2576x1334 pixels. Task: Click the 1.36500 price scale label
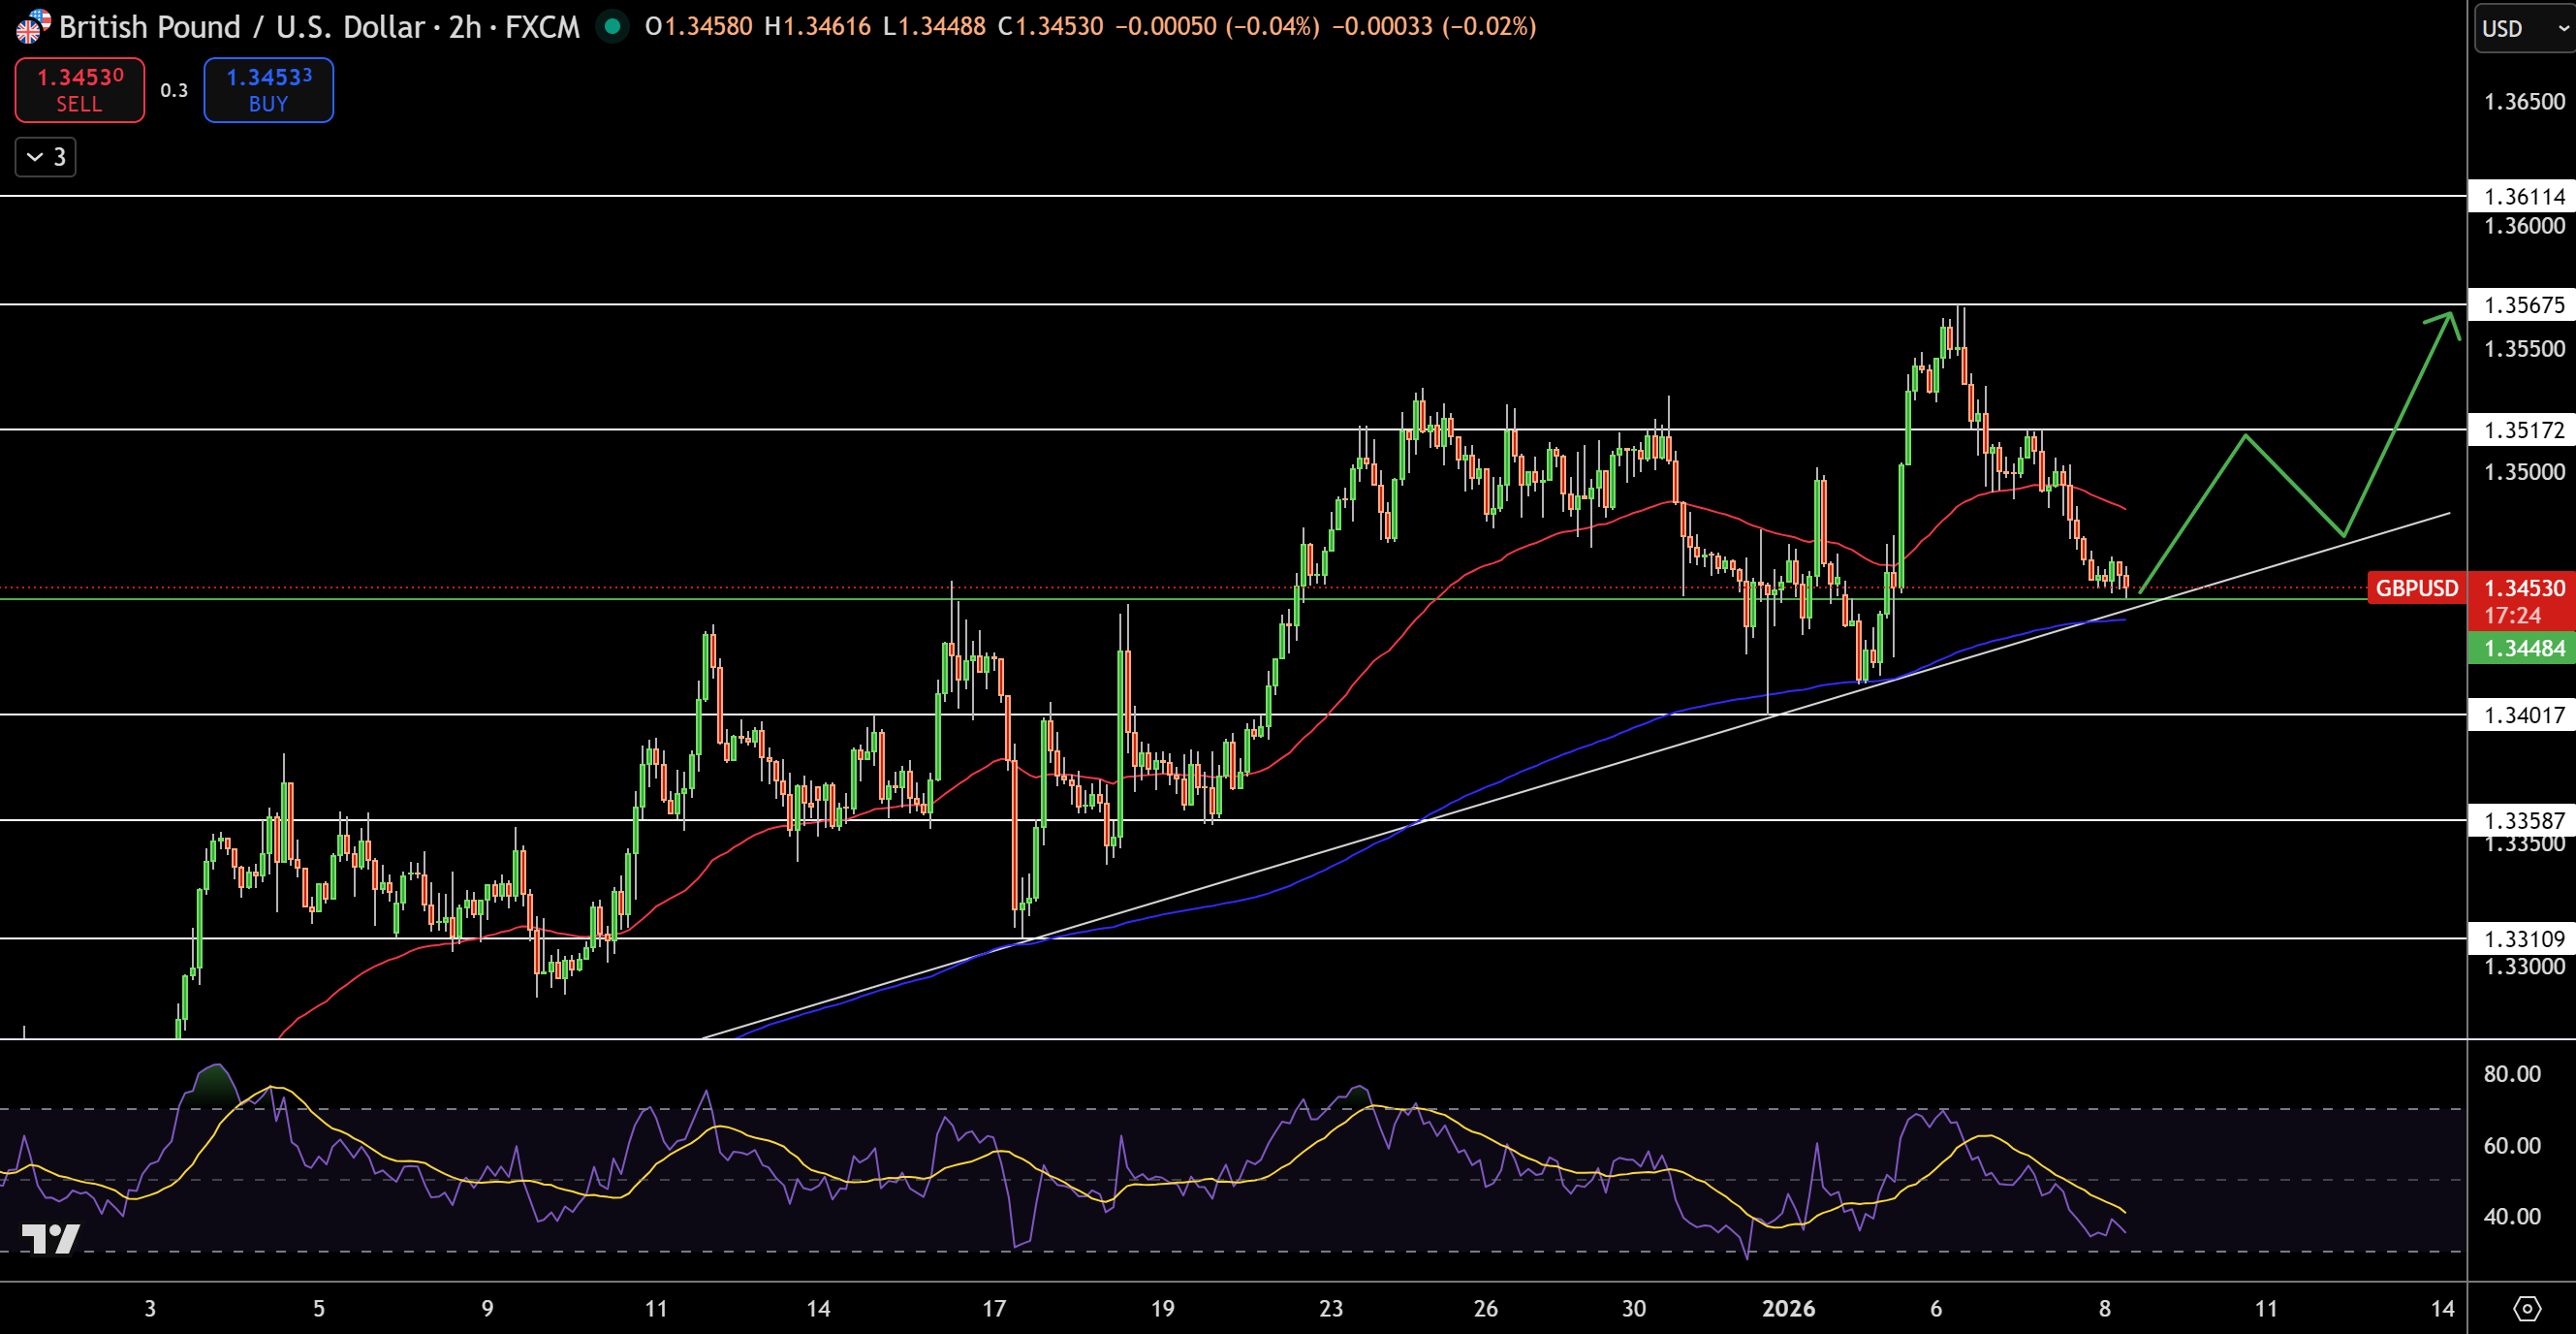(2524, 101)
